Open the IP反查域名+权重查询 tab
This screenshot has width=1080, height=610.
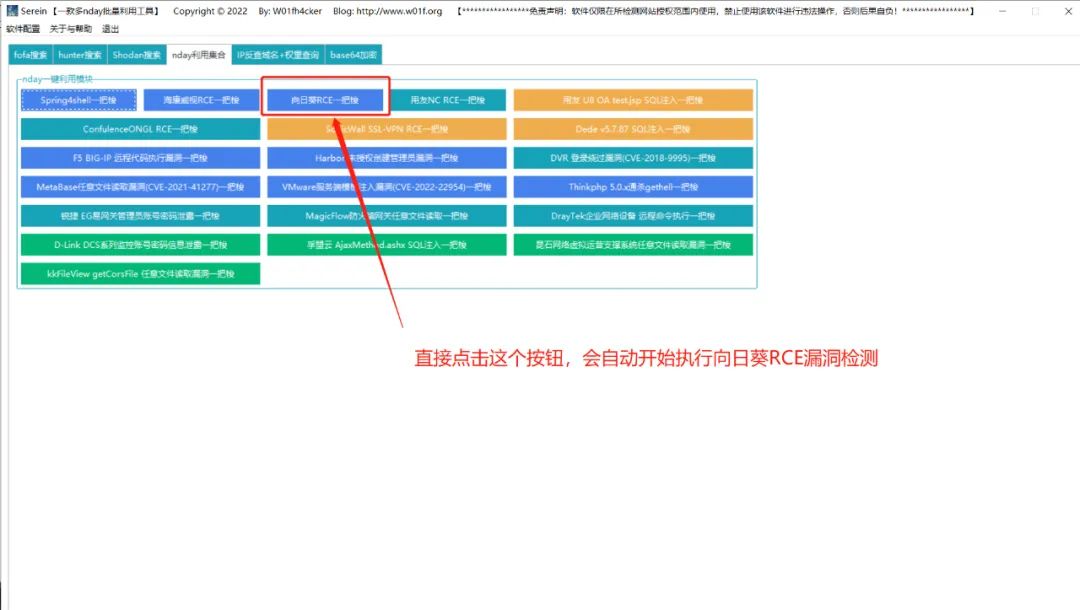(278, 55)
